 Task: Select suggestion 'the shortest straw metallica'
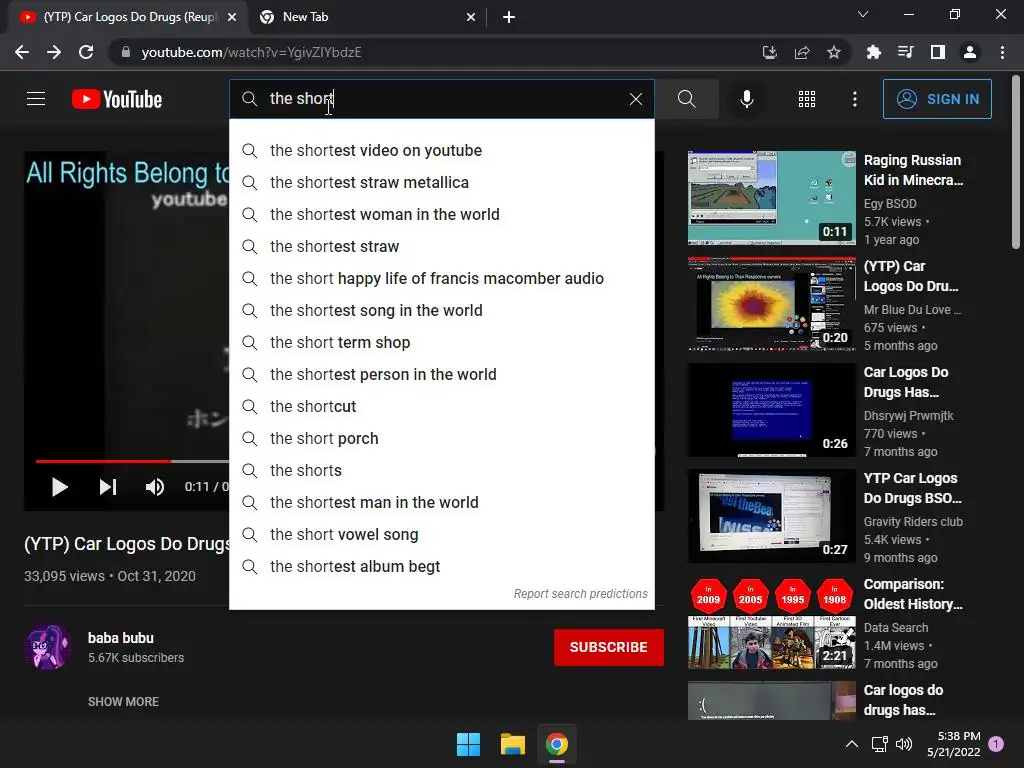[x=441, y=182]
